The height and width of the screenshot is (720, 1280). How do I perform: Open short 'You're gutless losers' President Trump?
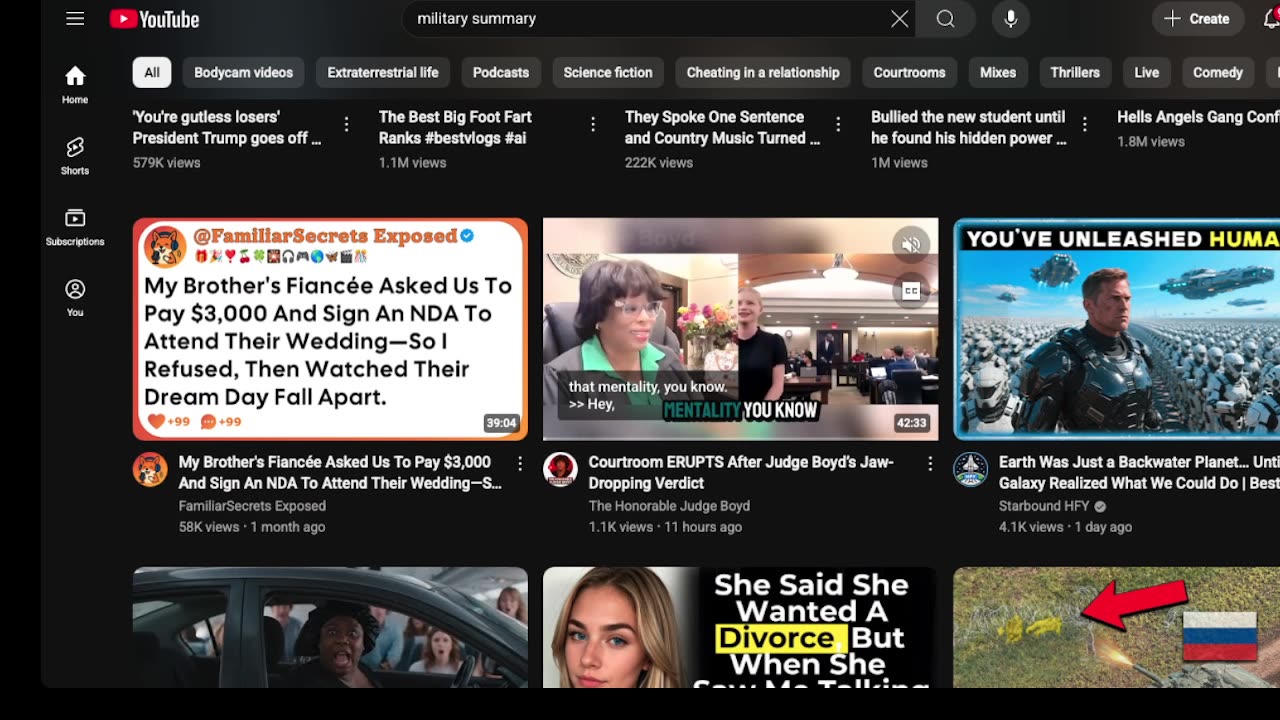(x=227, y=127)
